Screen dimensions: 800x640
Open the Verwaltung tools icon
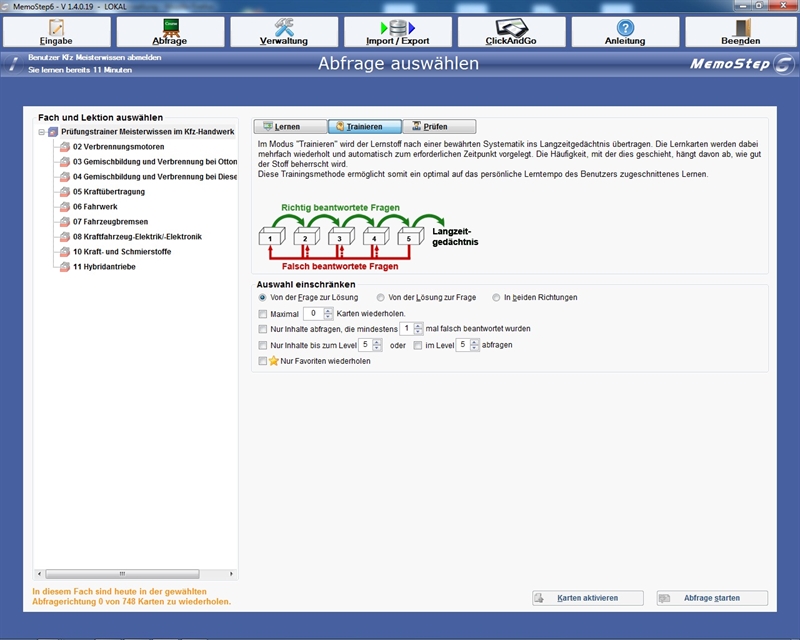click(x=284, y=27)
